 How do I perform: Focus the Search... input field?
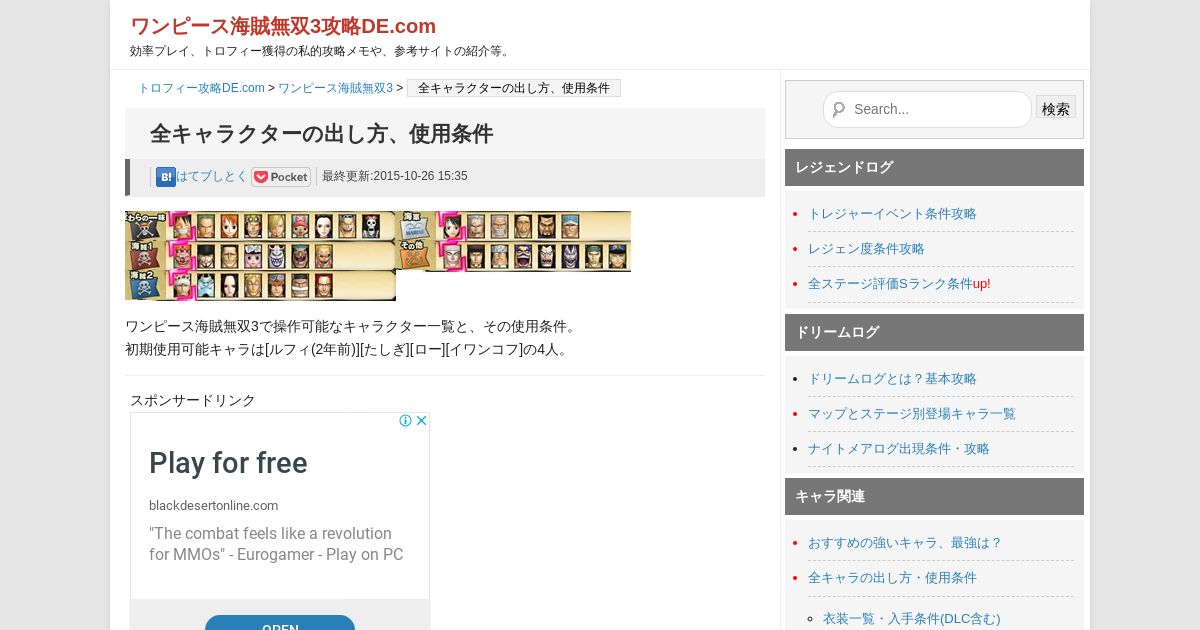927,110
